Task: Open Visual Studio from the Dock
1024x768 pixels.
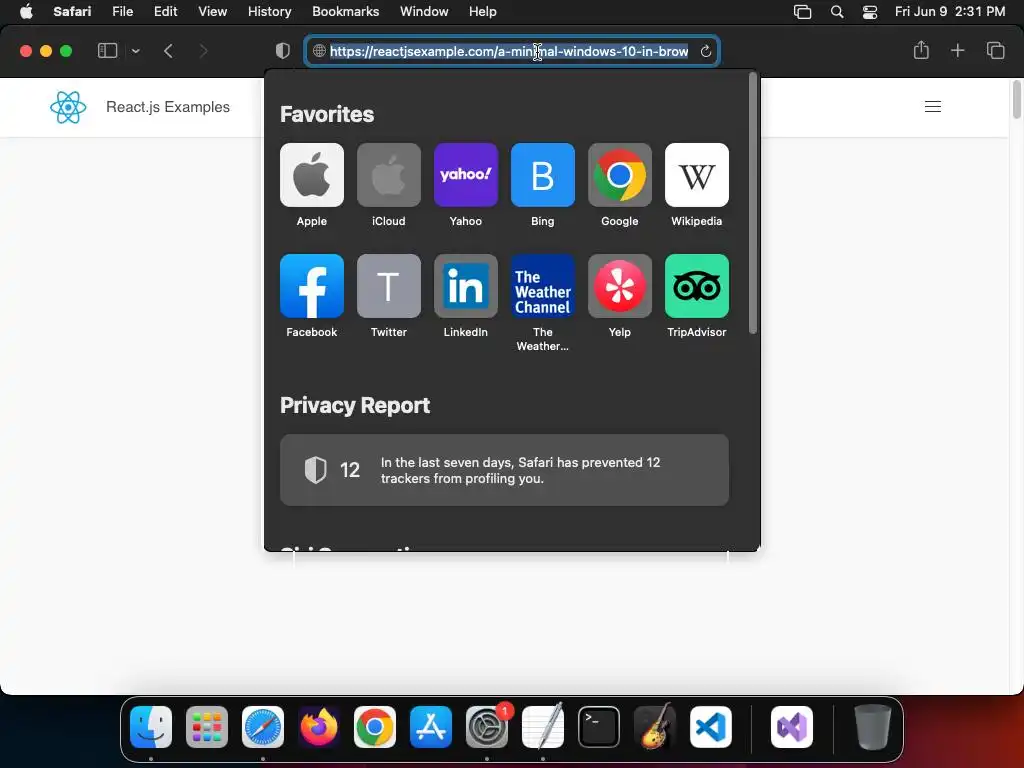Action: [792, 727]
